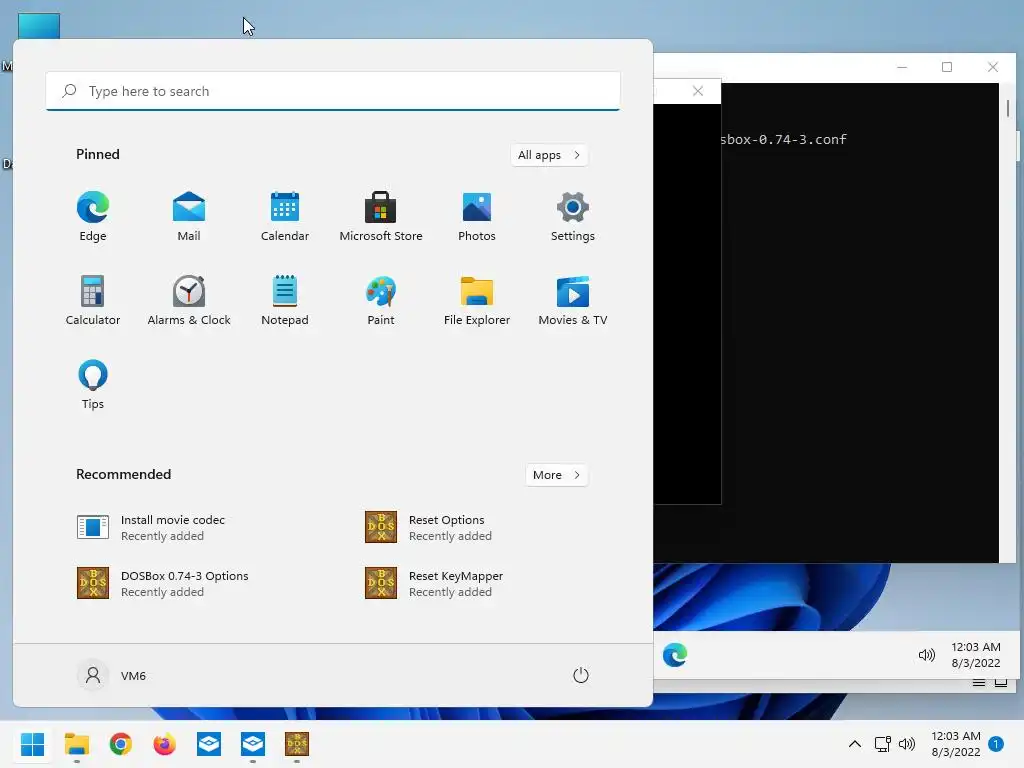This screenshot has width=1024, height=768.
Task: Open the VM6 user account menu
Action: click(112, 675)
